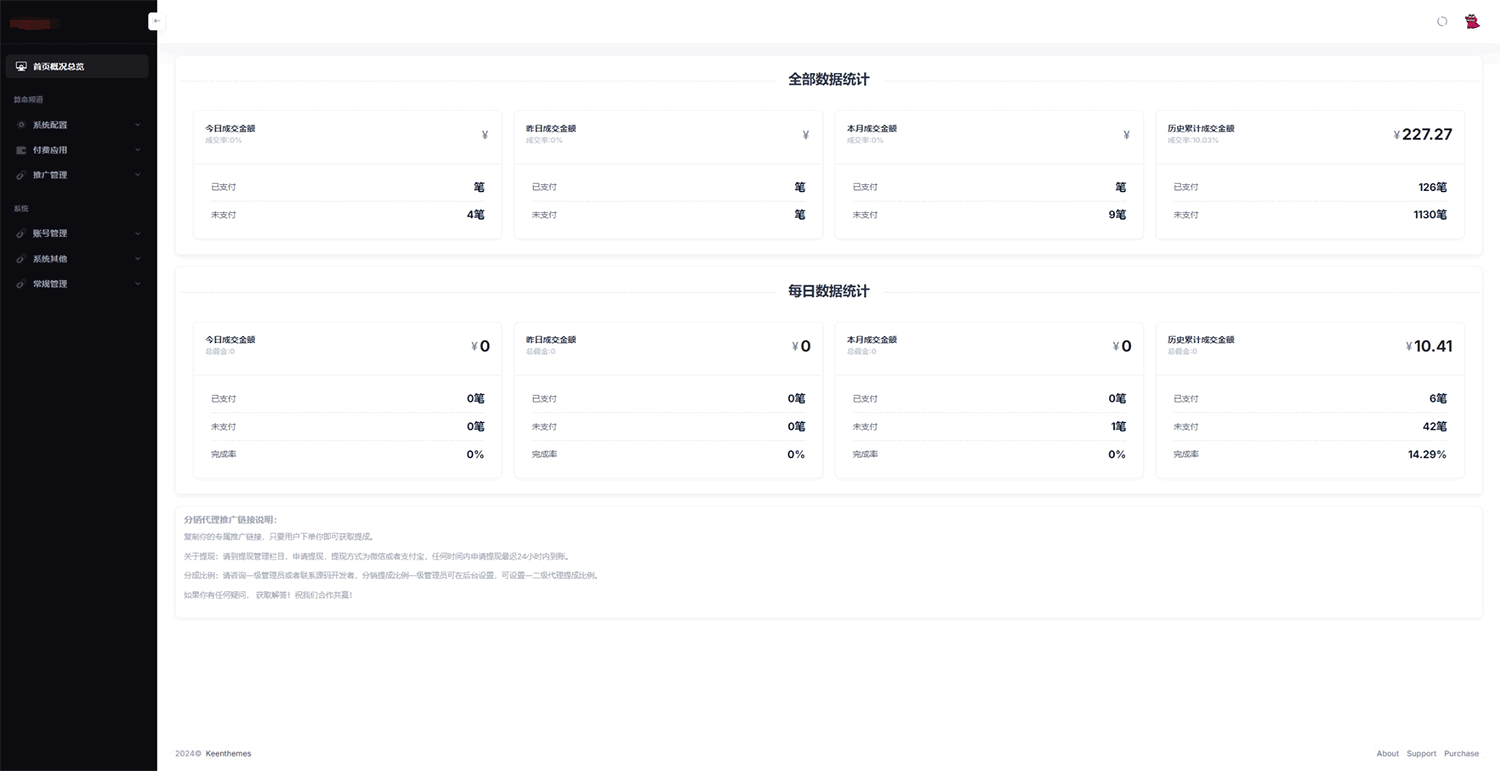This screenshot has height=771, width=1500.
Task: Select the 付费应用 menu label
Action: (50, 150)
